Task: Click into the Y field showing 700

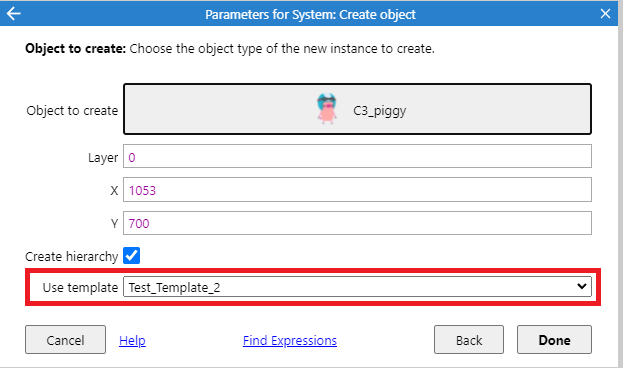Action: (357, 223)
